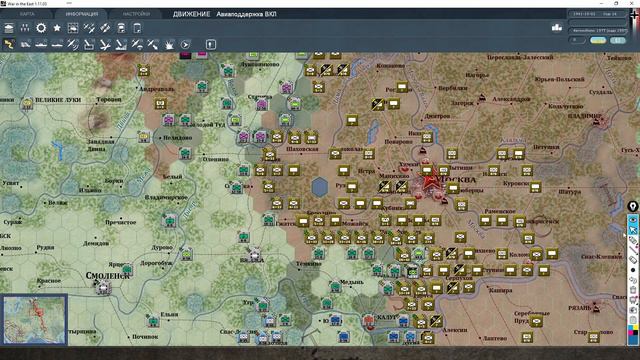Image resolution: width=640 pixels, height=360 pixels.
Task: Open the last info row document icon
Action: tap(137, 28)
